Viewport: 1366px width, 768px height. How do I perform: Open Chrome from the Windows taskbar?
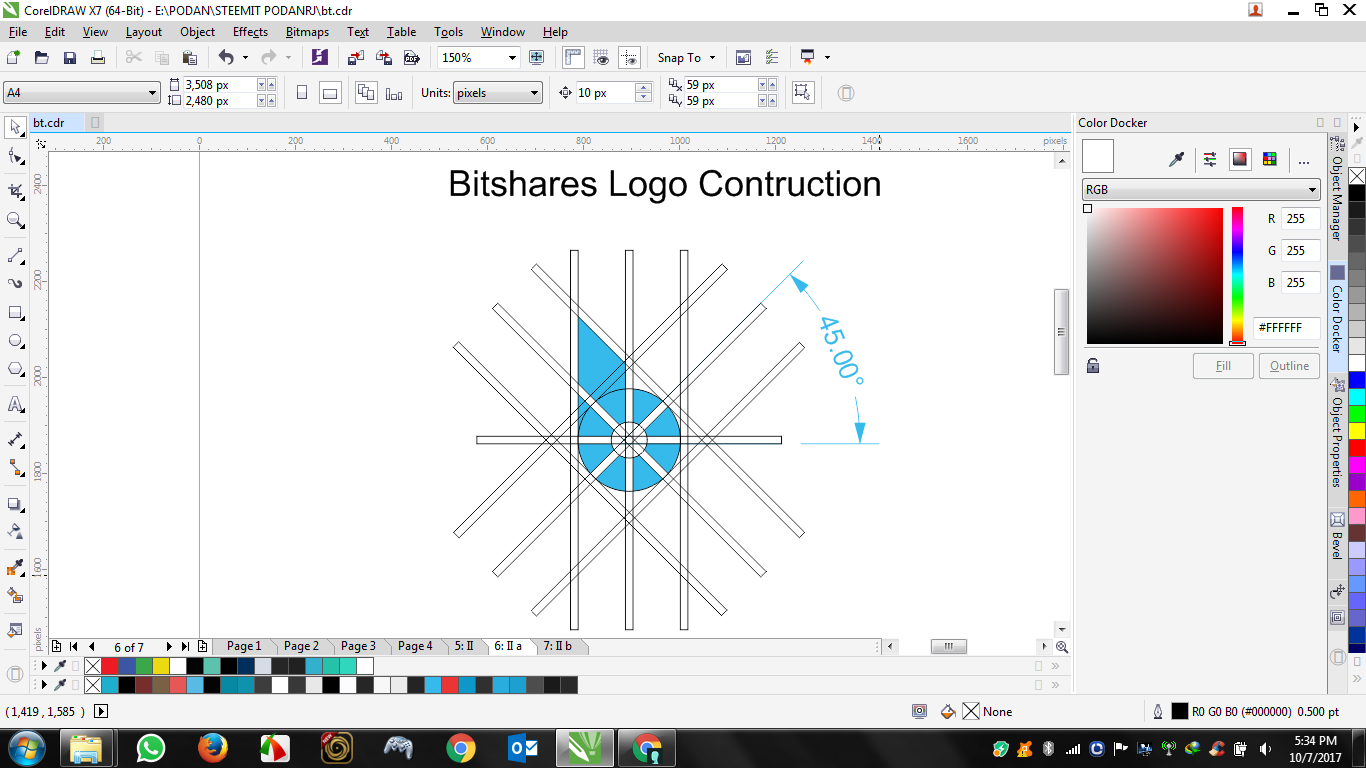(461, 748)
